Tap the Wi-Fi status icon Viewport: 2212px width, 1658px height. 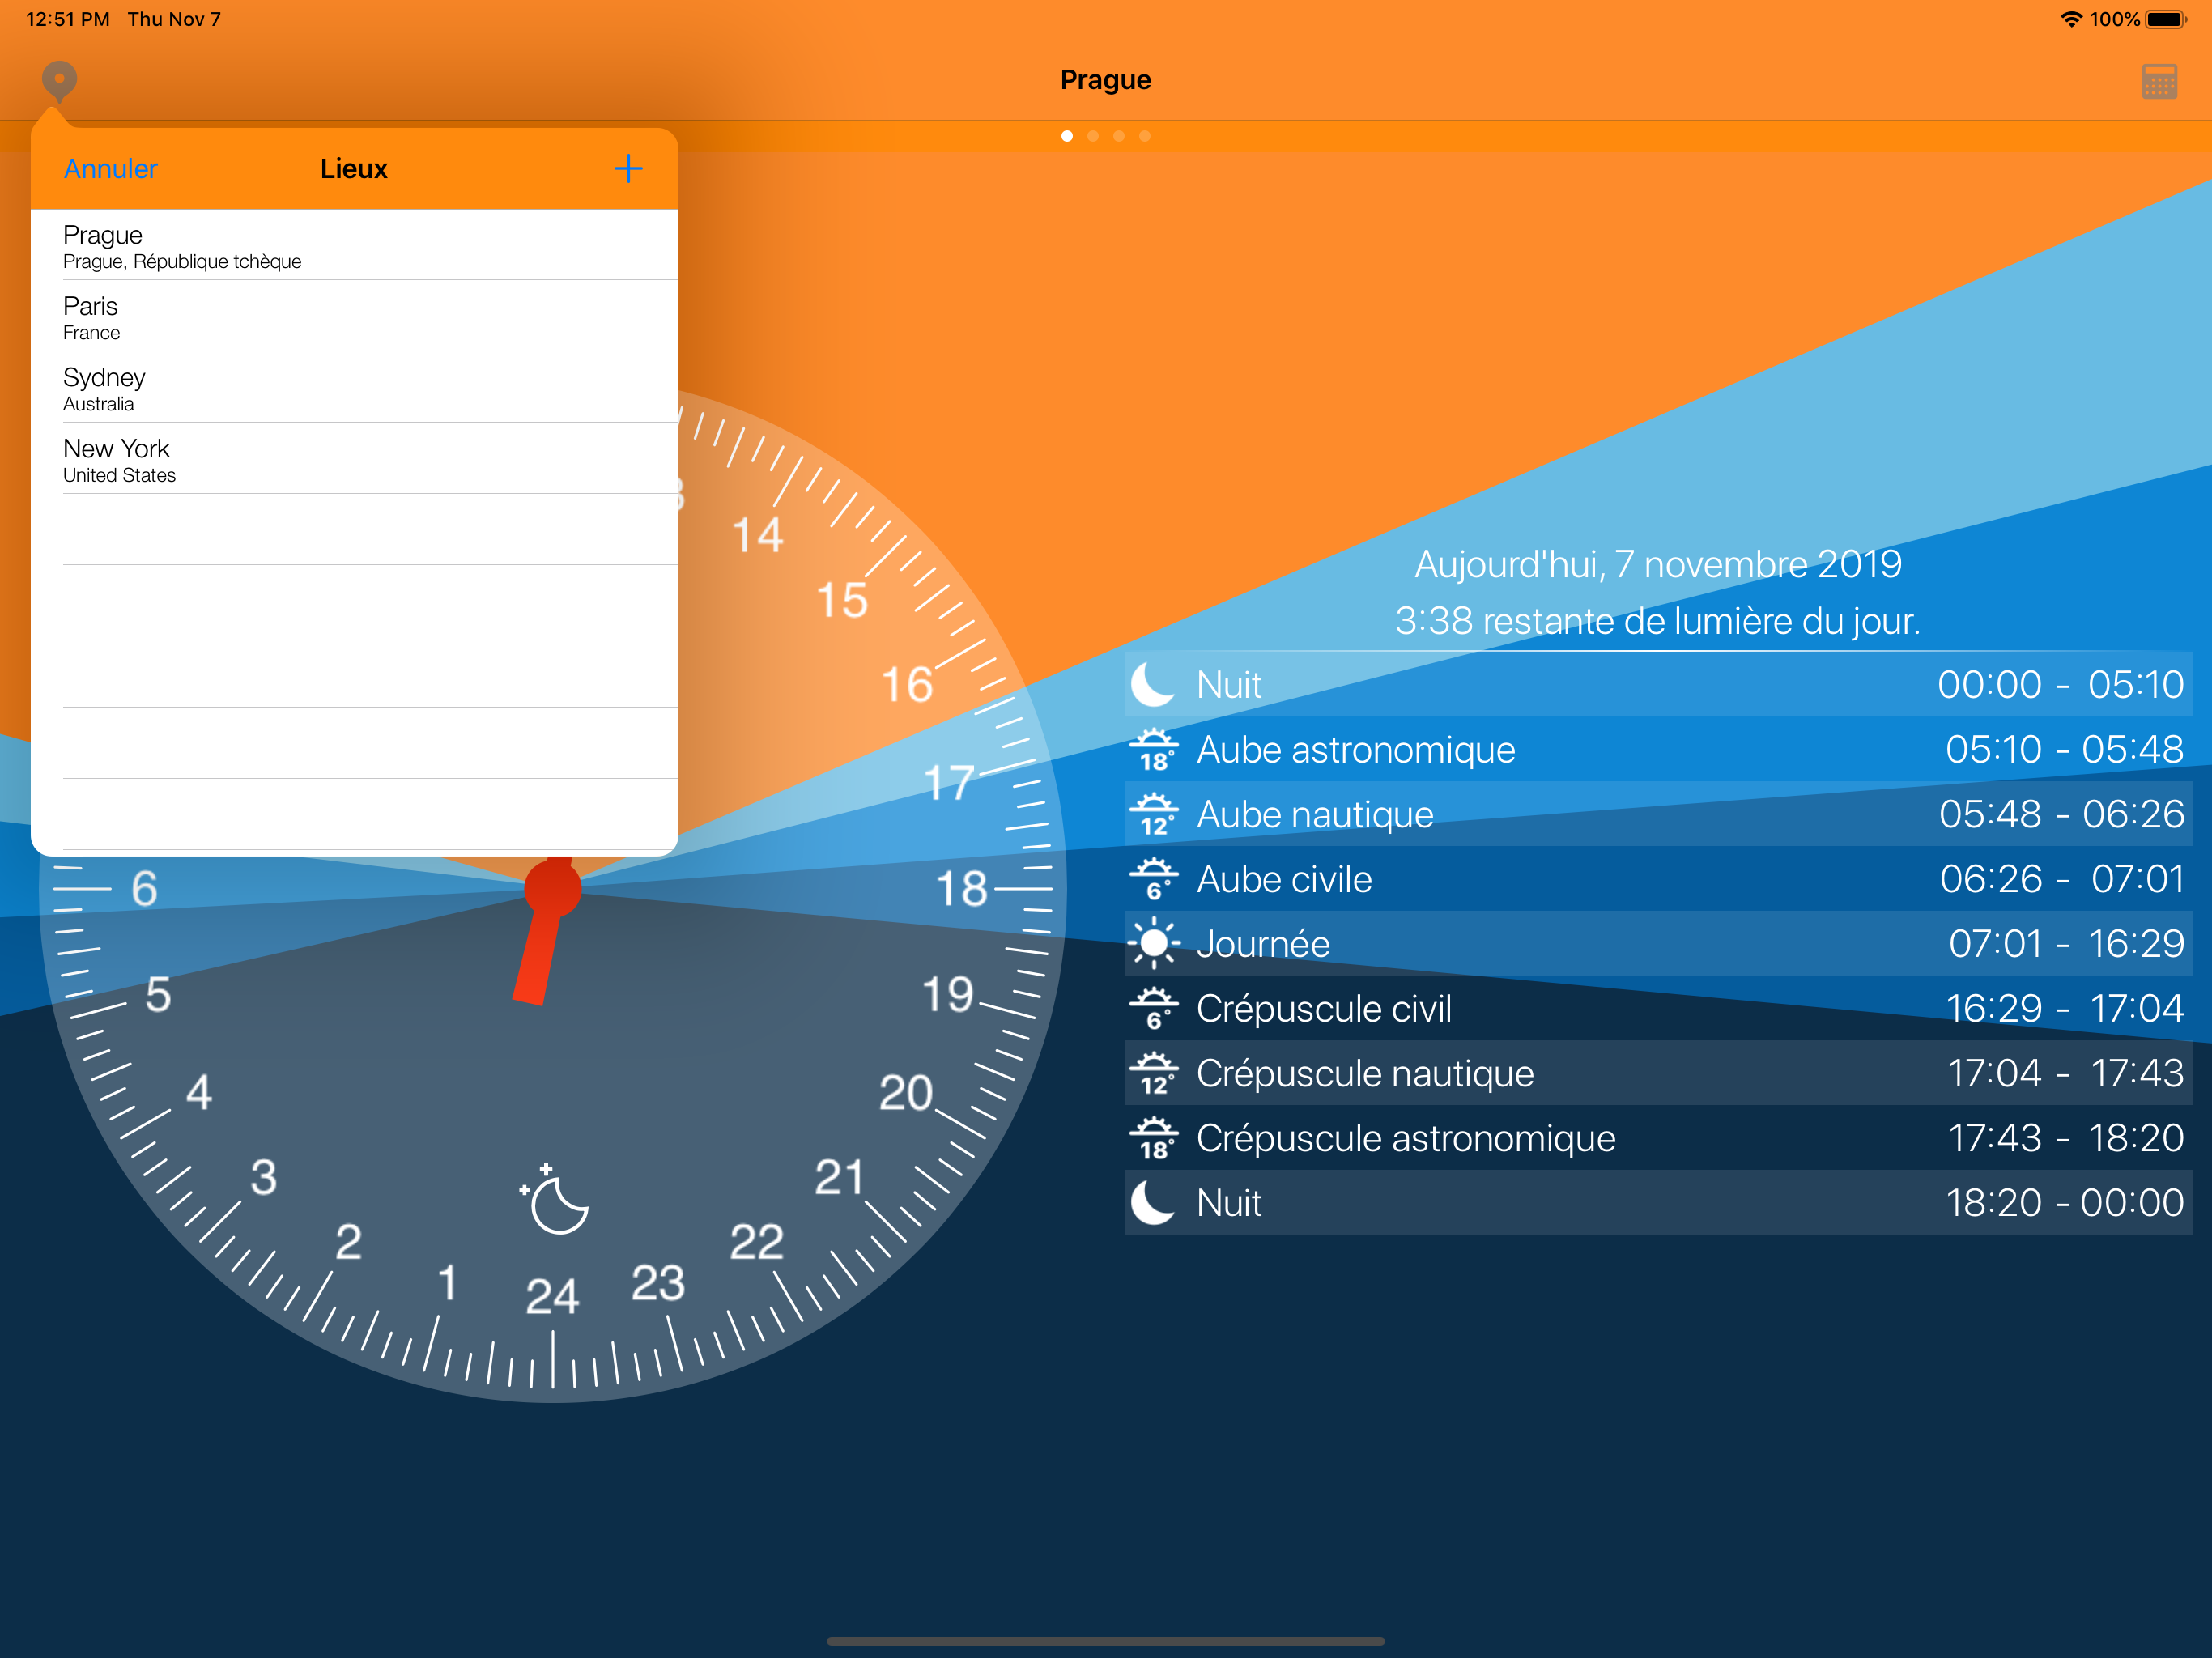coord(2070,19)
